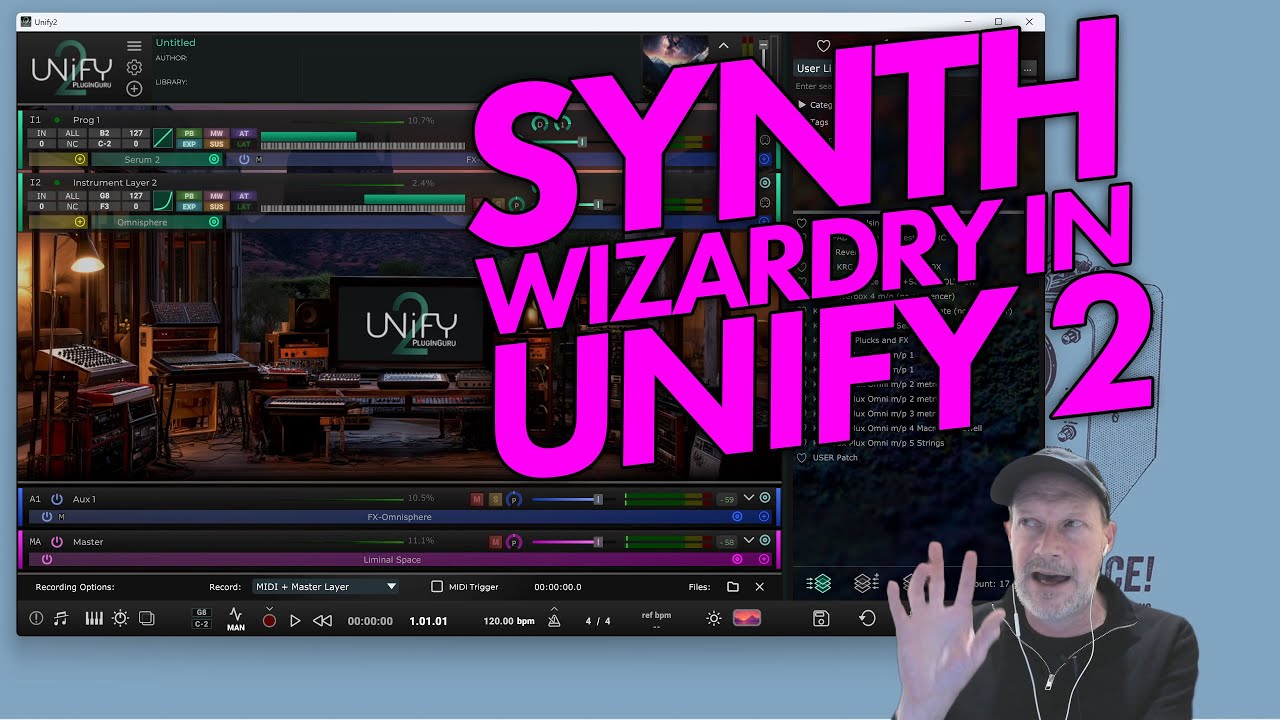Toggle PB filter on Instrument Layer 2
Image resolution: width=1280 pixels, height=720 pixels.
pyautogui.click(x=190, y=196)
